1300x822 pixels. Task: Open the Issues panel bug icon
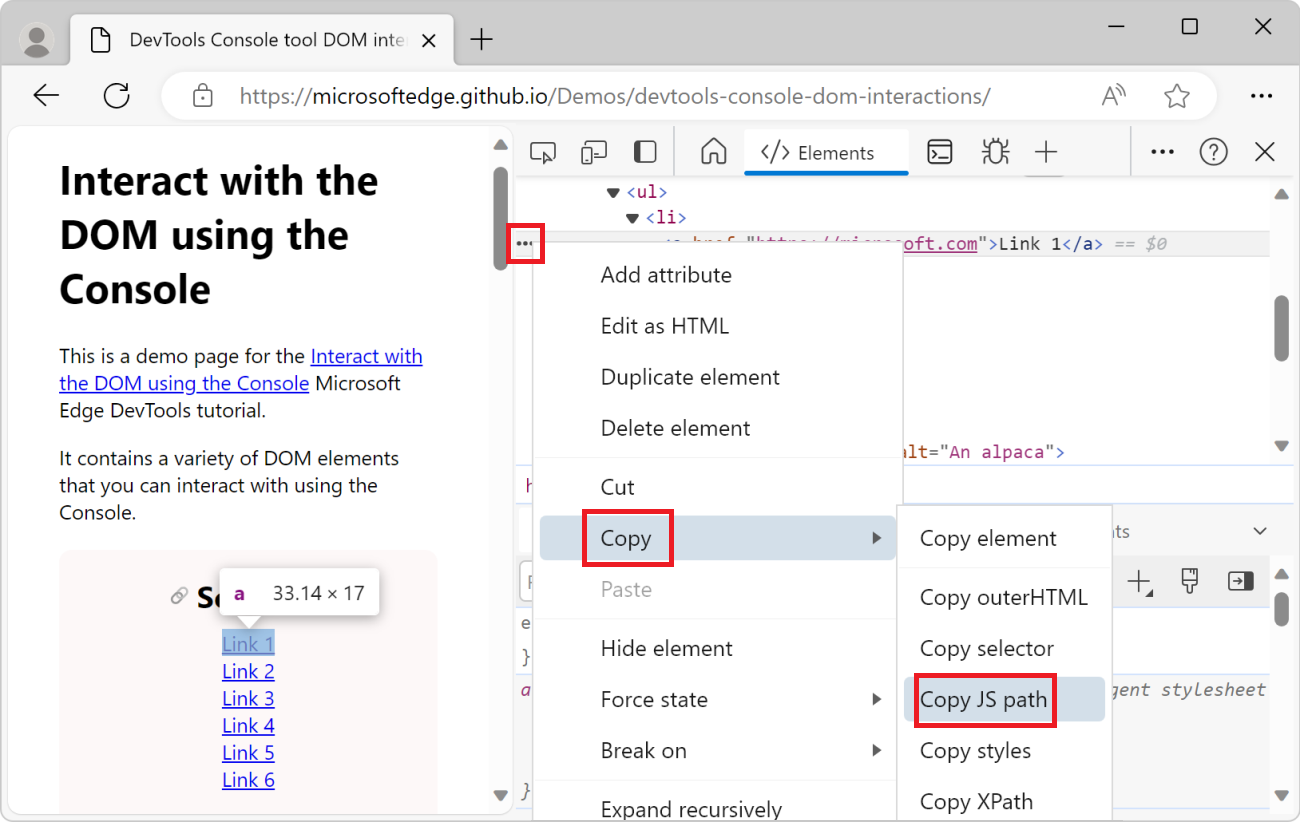click(995, 151)
